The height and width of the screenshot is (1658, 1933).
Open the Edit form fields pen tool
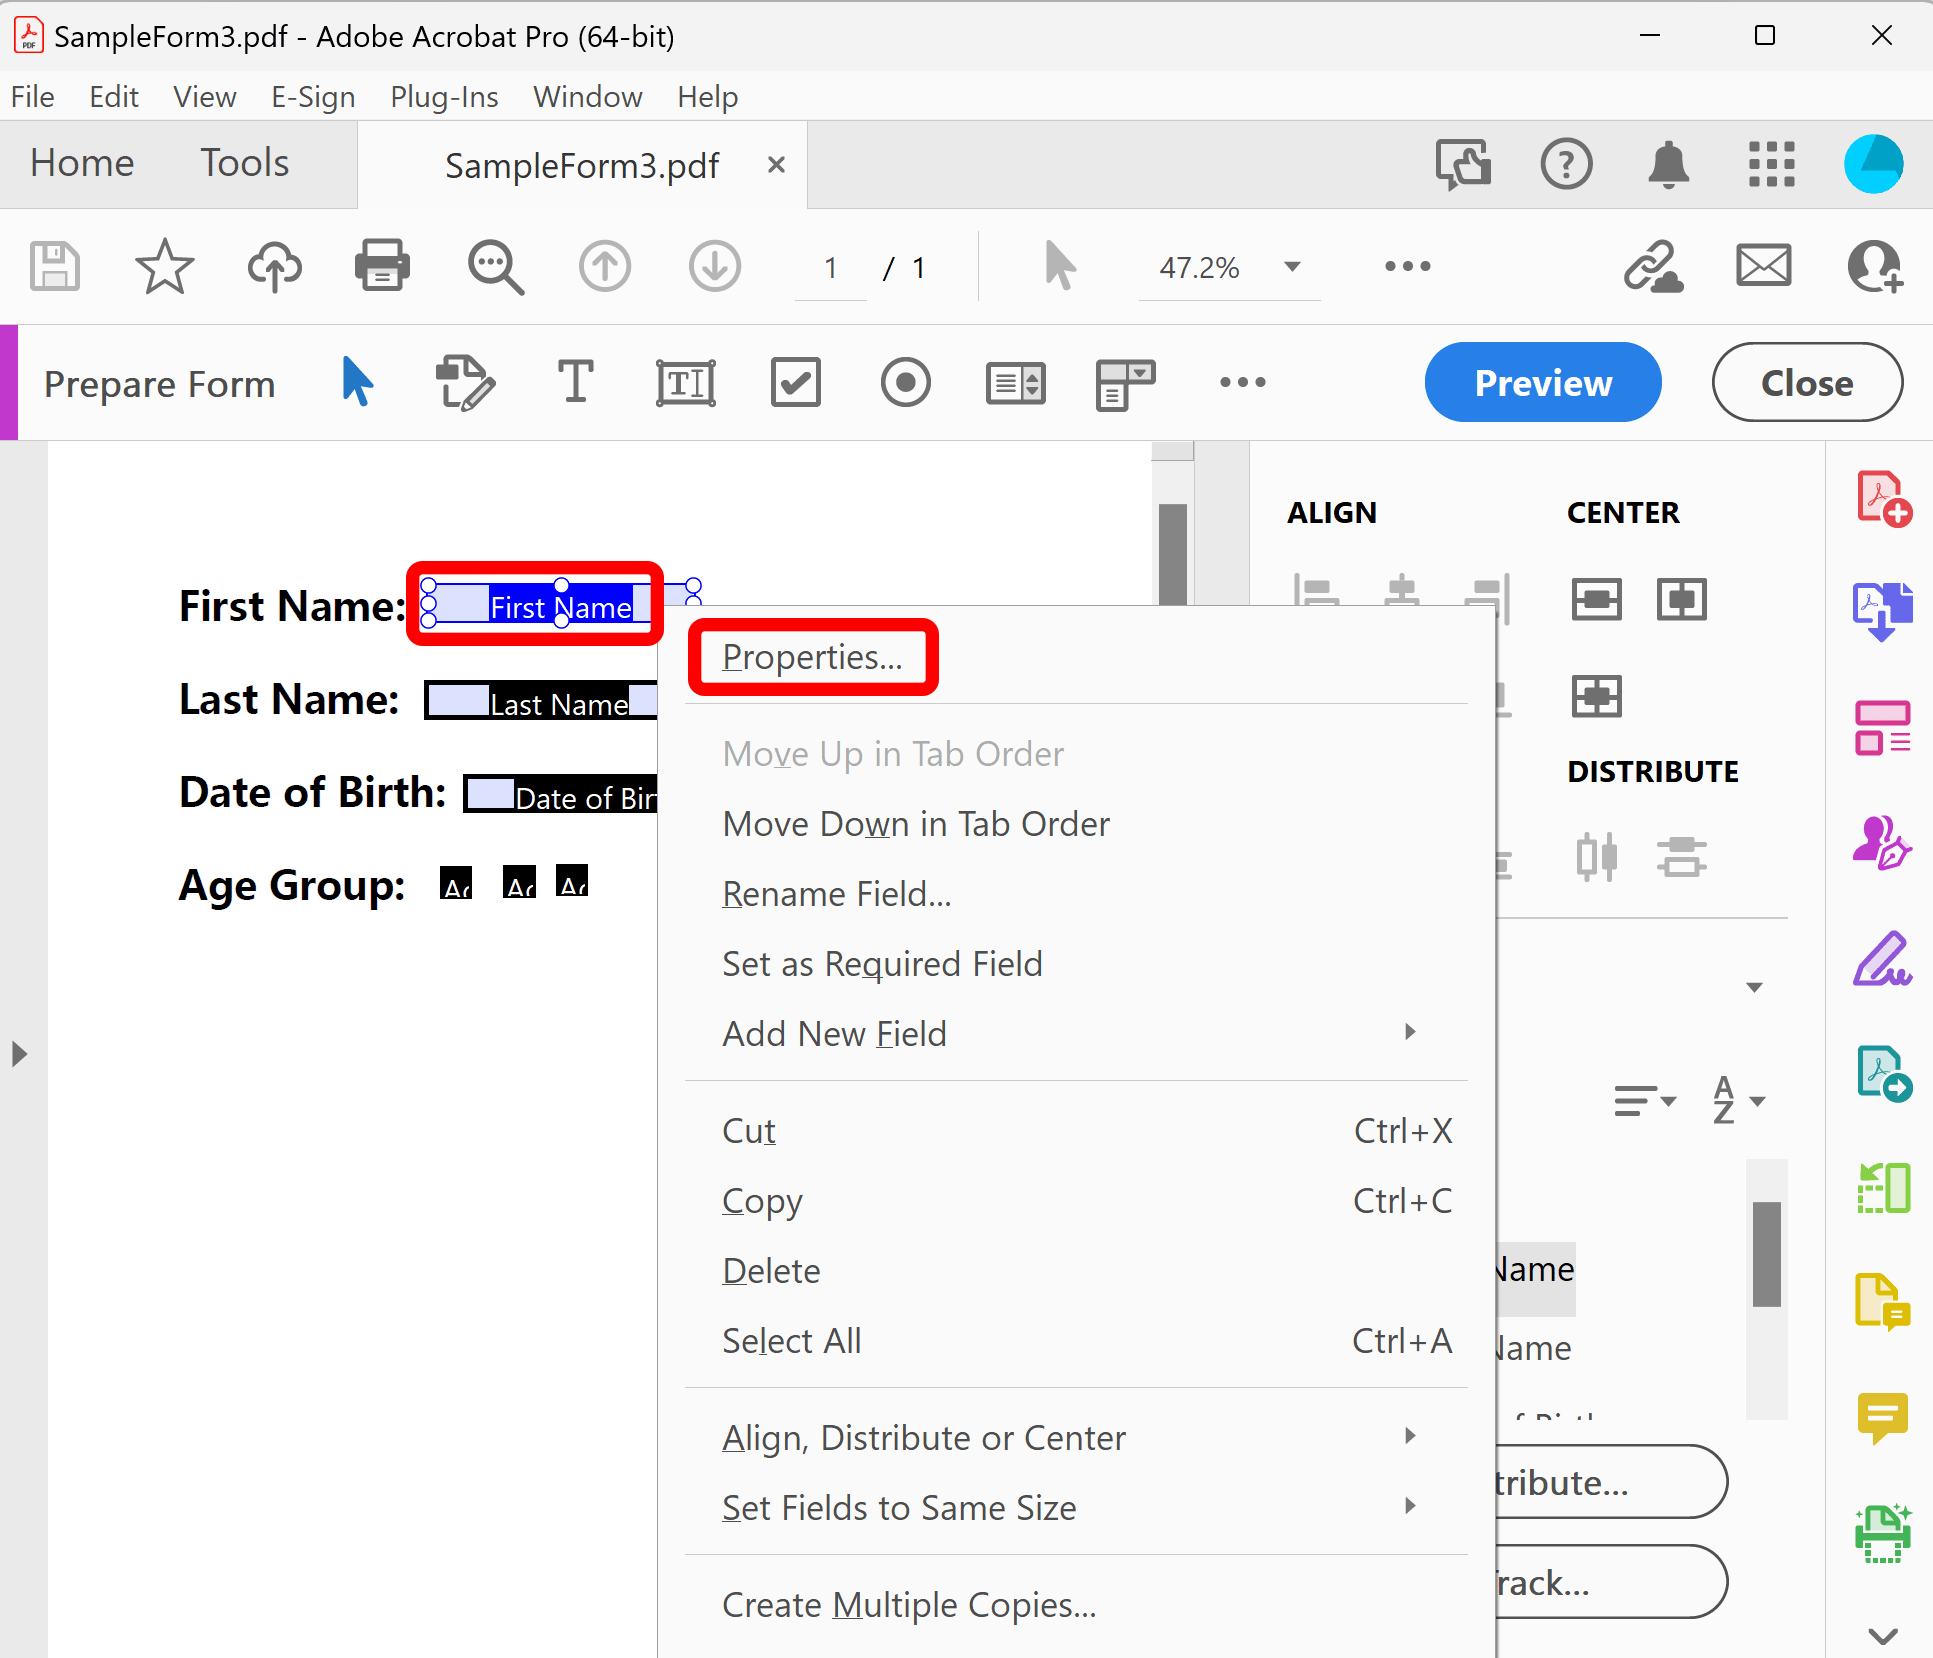465,383
